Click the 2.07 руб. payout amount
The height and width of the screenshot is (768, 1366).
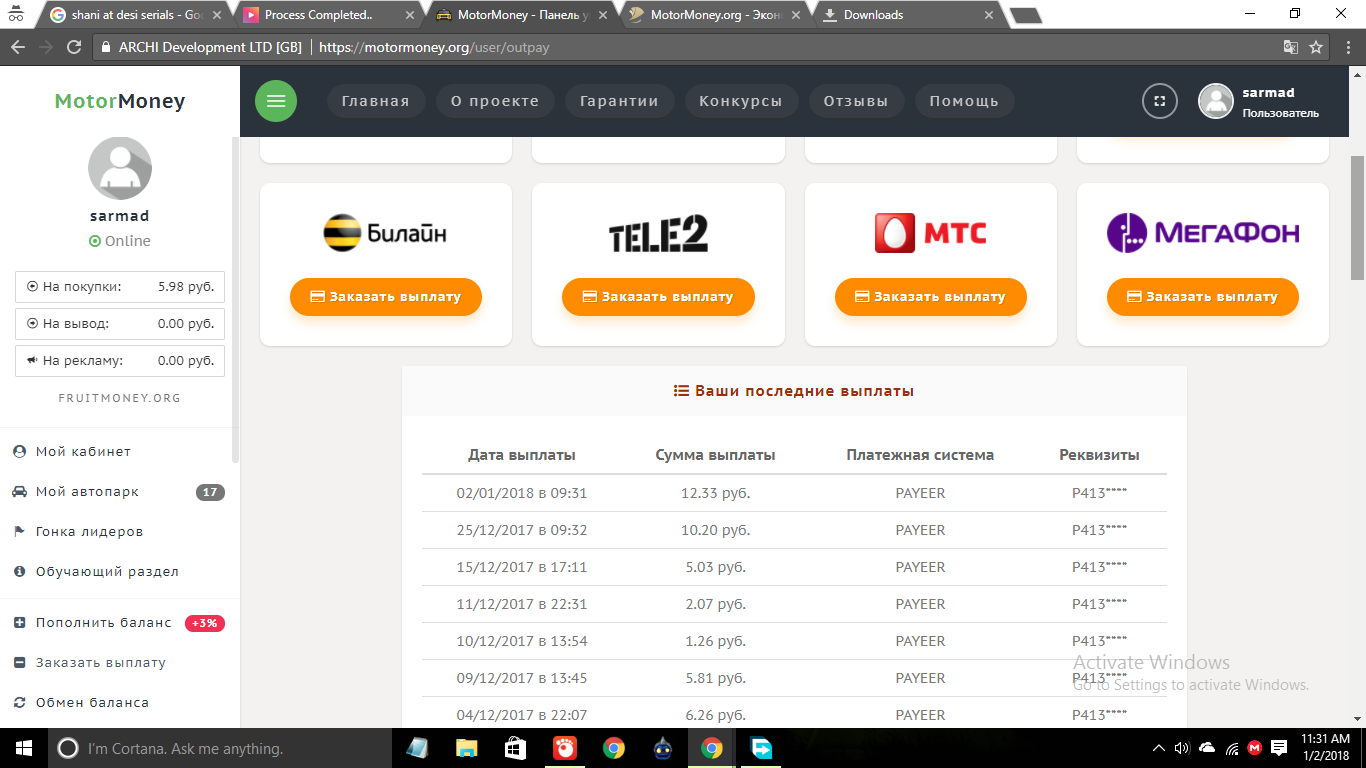tap(715, 604)
